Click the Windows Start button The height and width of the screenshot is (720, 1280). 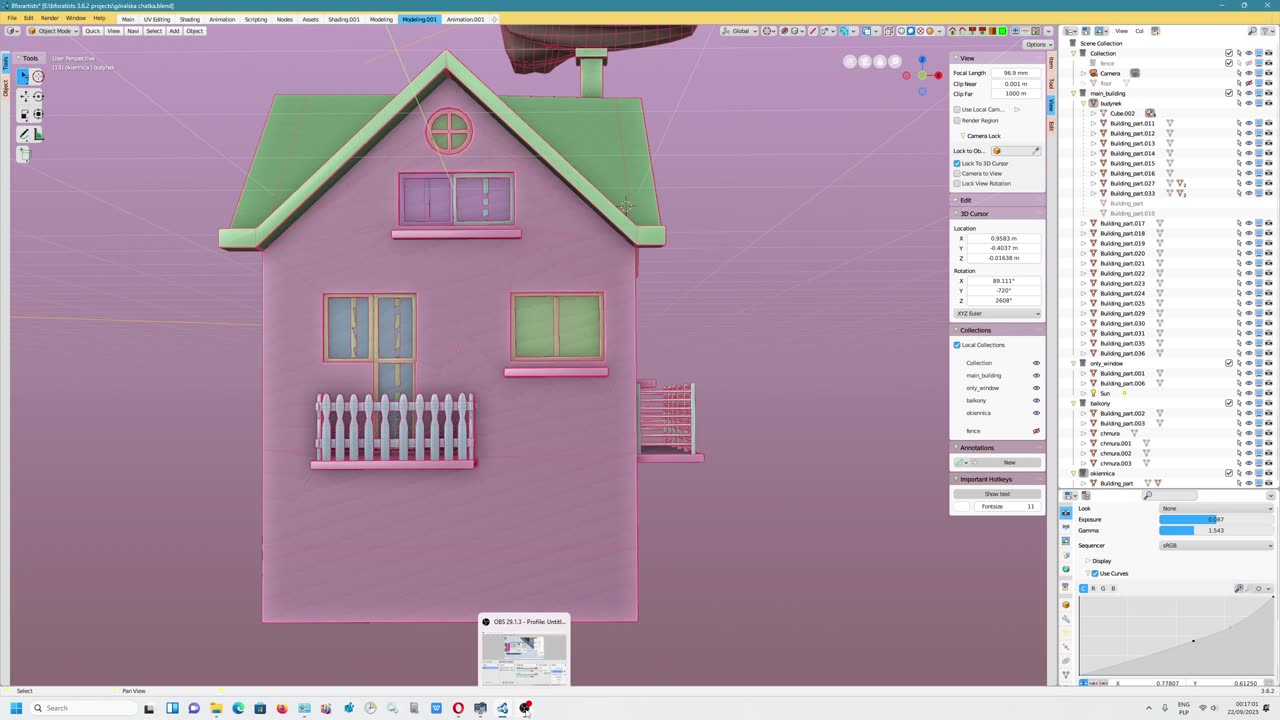16,708
